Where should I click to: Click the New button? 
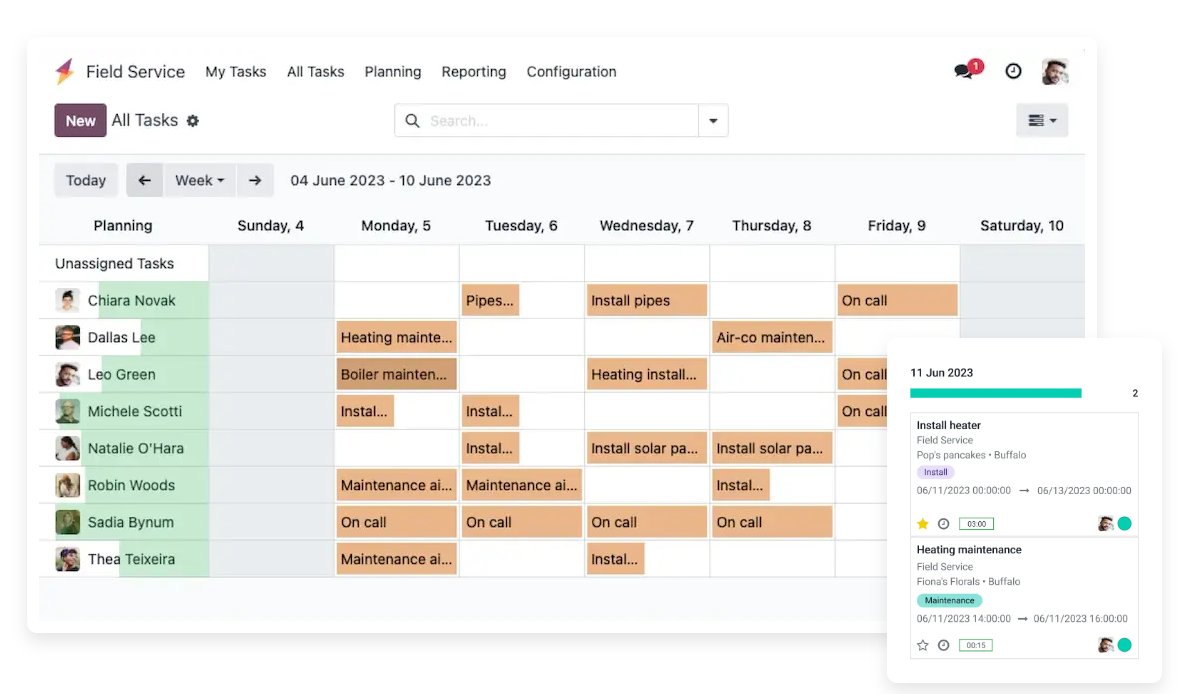(80, 120)
